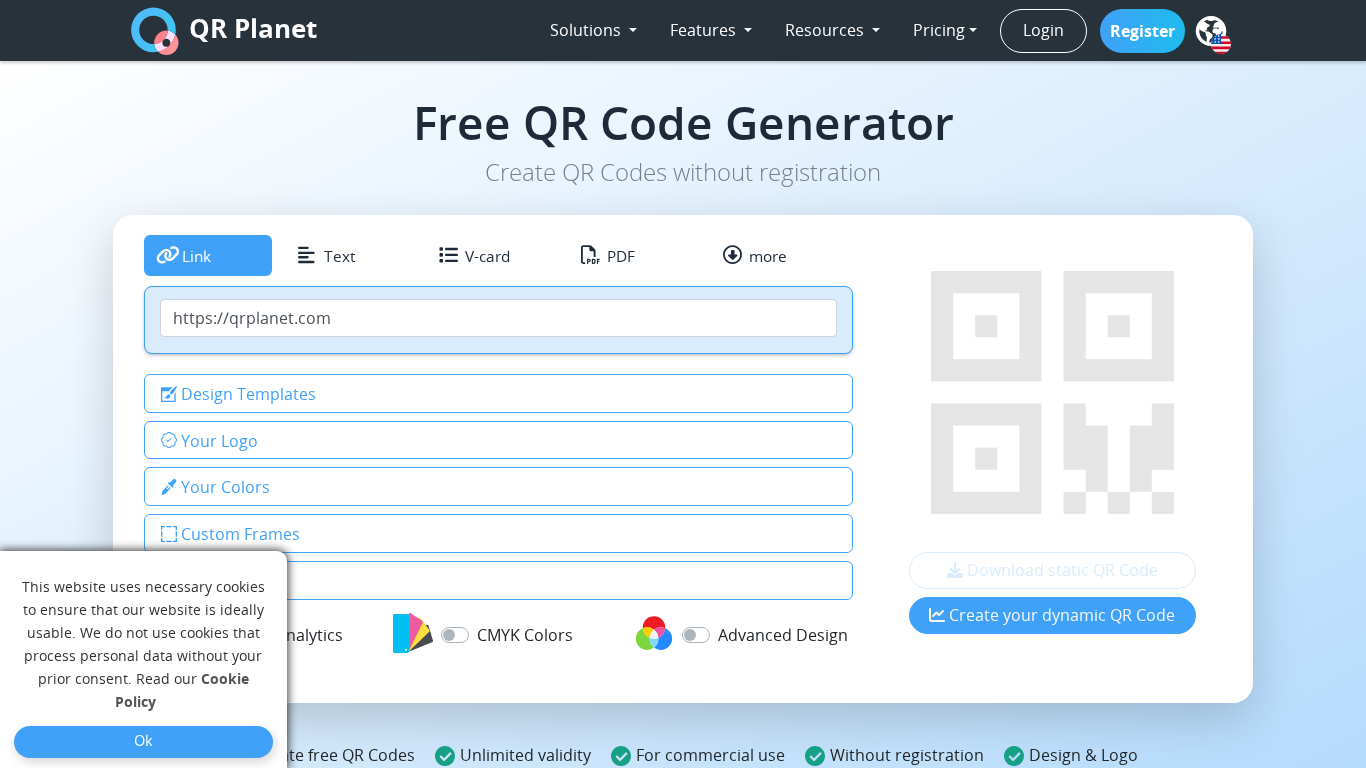Click the Advanced Design RGB circles icon
Screen dimensions: 1366x768
654,634
